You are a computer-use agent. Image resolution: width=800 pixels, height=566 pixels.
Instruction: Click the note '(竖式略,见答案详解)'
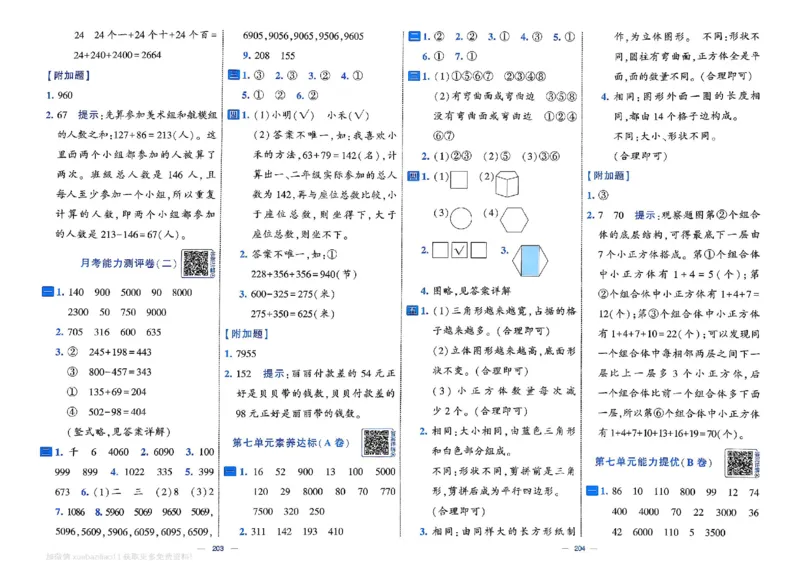118,432
